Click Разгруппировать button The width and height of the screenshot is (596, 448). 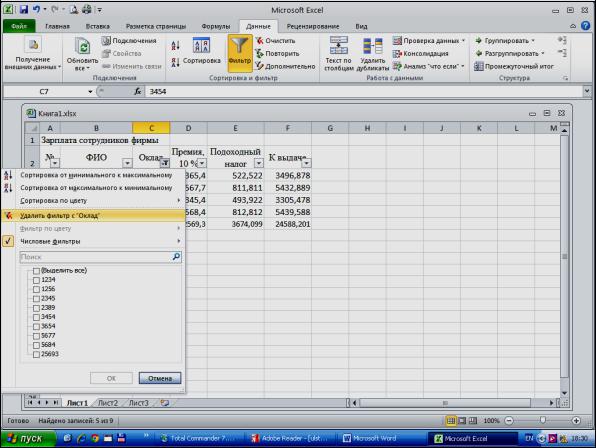click(x=510, y=53)
